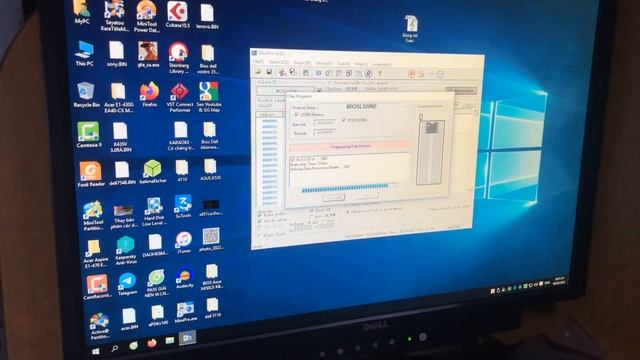Click the Start Addr field
Viewport: 640px width, 360px height.
[325, 123]
